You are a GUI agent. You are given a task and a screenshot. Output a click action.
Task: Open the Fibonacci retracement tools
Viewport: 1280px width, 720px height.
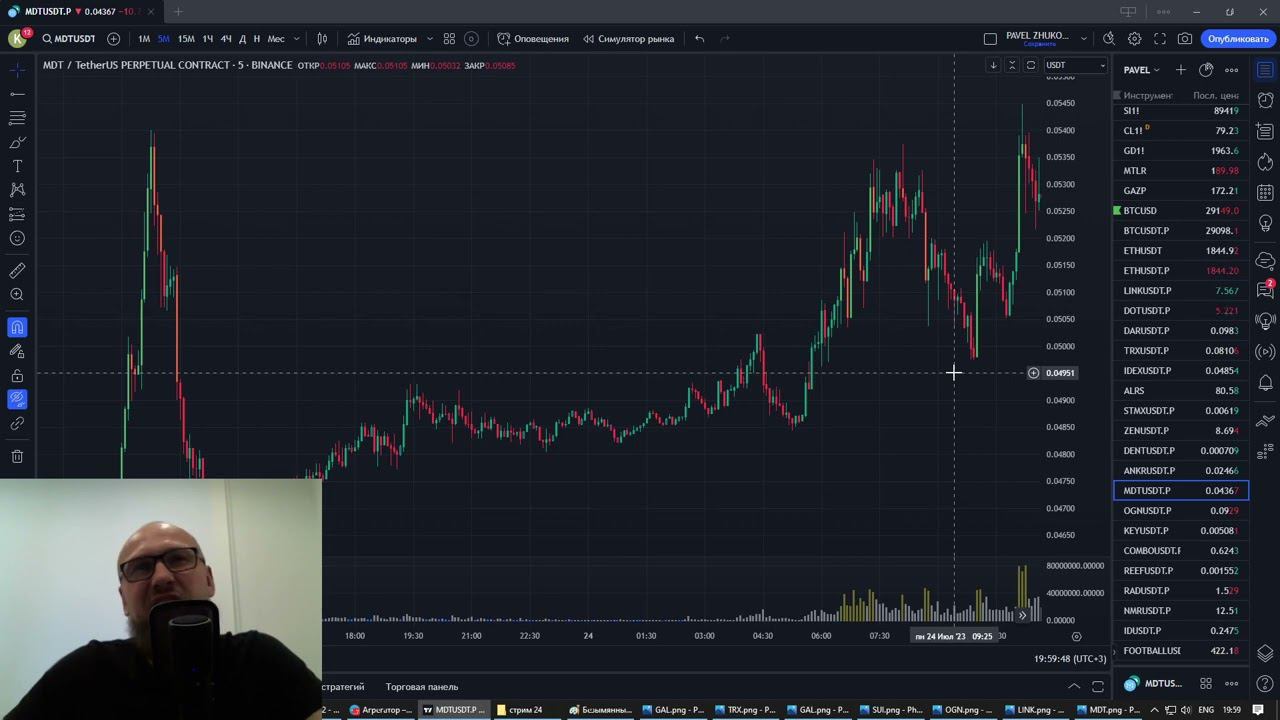[17, 118]
